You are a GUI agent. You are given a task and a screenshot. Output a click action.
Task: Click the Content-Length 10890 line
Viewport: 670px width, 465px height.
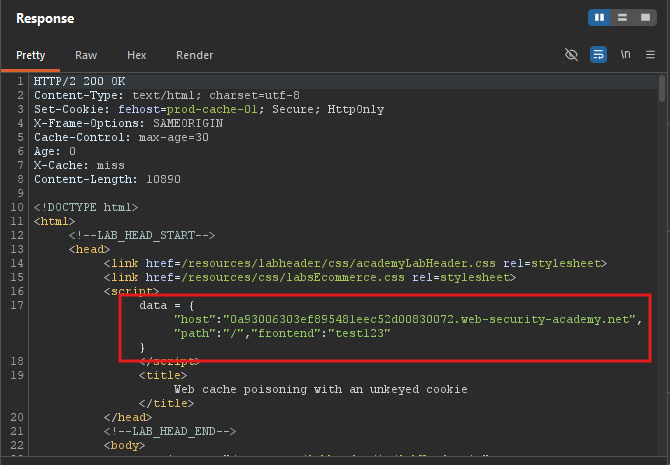(107, 179)
